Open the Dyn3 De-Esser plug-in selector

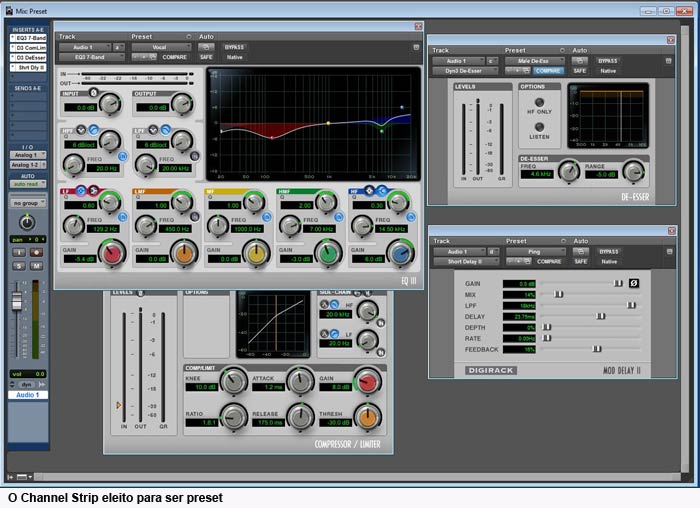[x=465, y=71]
